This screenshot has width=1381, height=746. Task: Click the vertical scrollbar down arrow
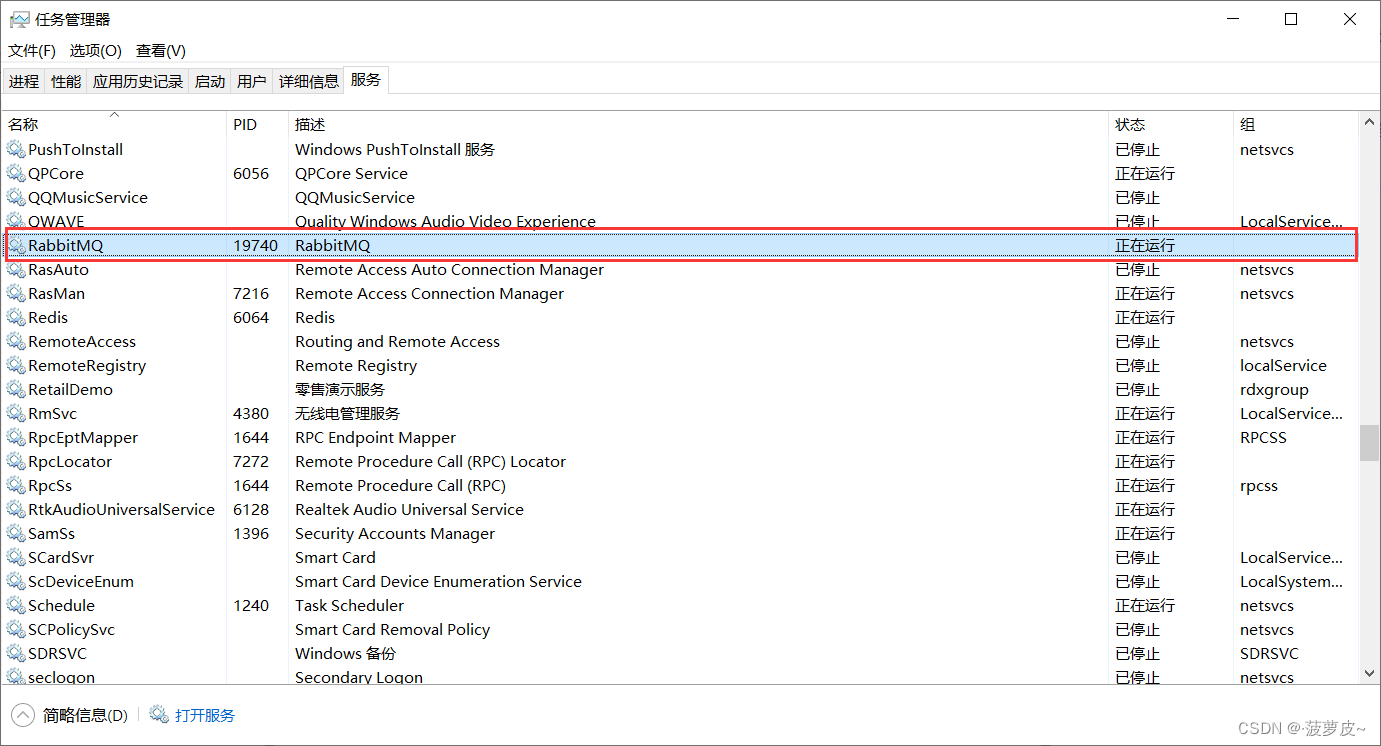1369,675
